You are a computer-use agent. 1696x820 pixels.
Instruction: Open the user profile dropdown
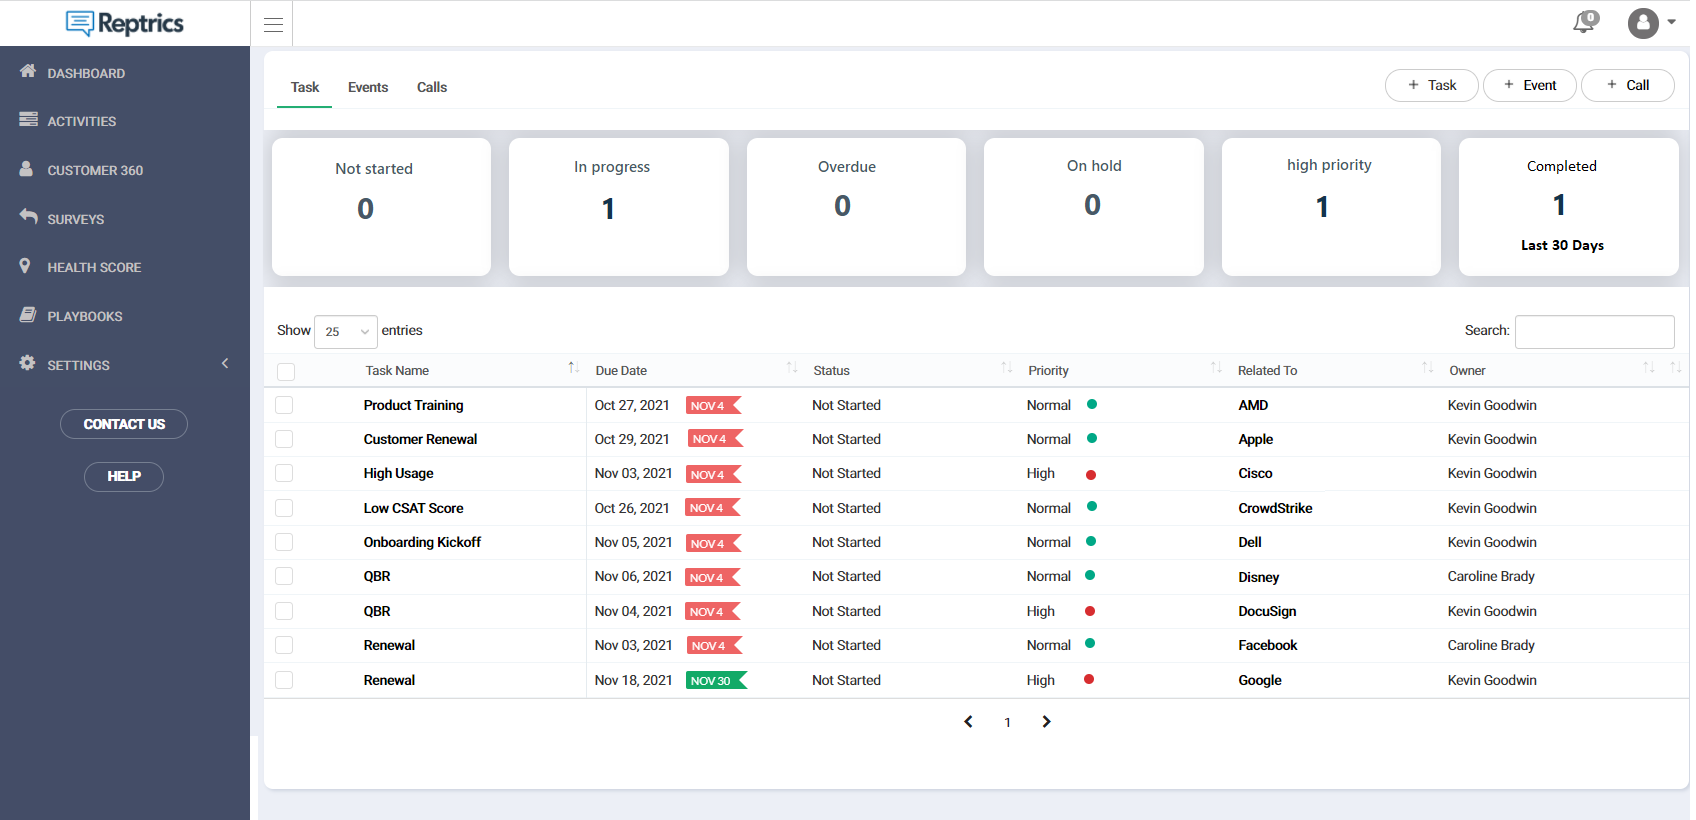click(1651, 23)
